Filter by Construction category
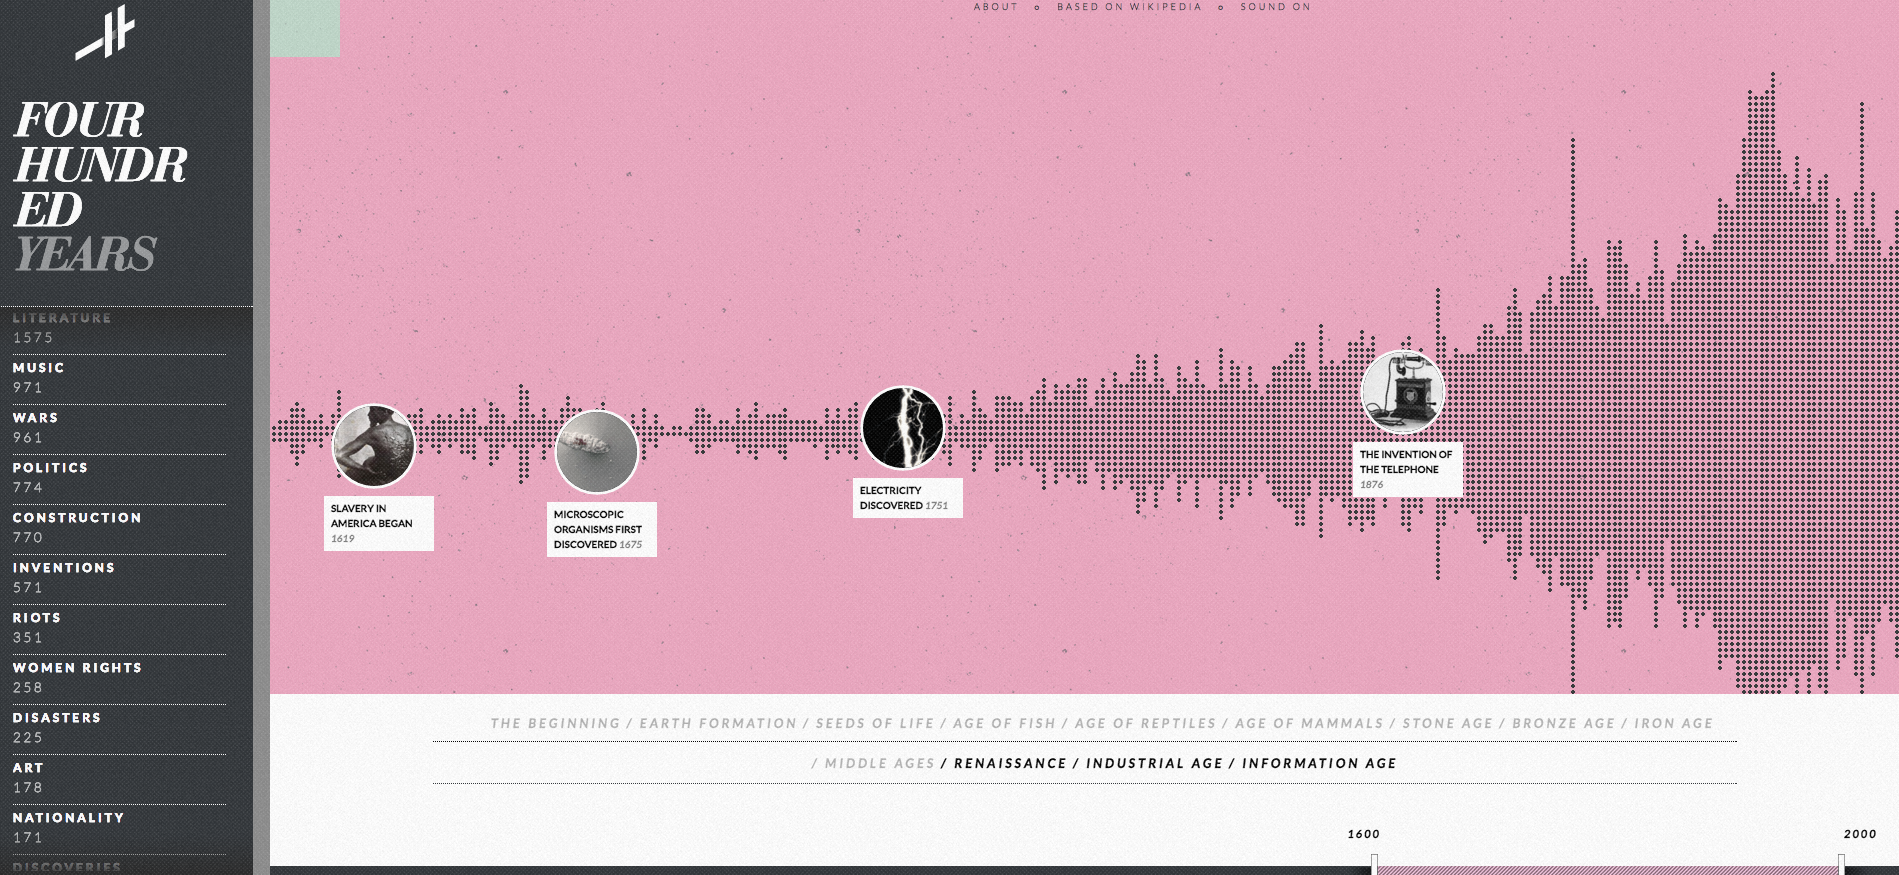 click(x=119, y=528)
